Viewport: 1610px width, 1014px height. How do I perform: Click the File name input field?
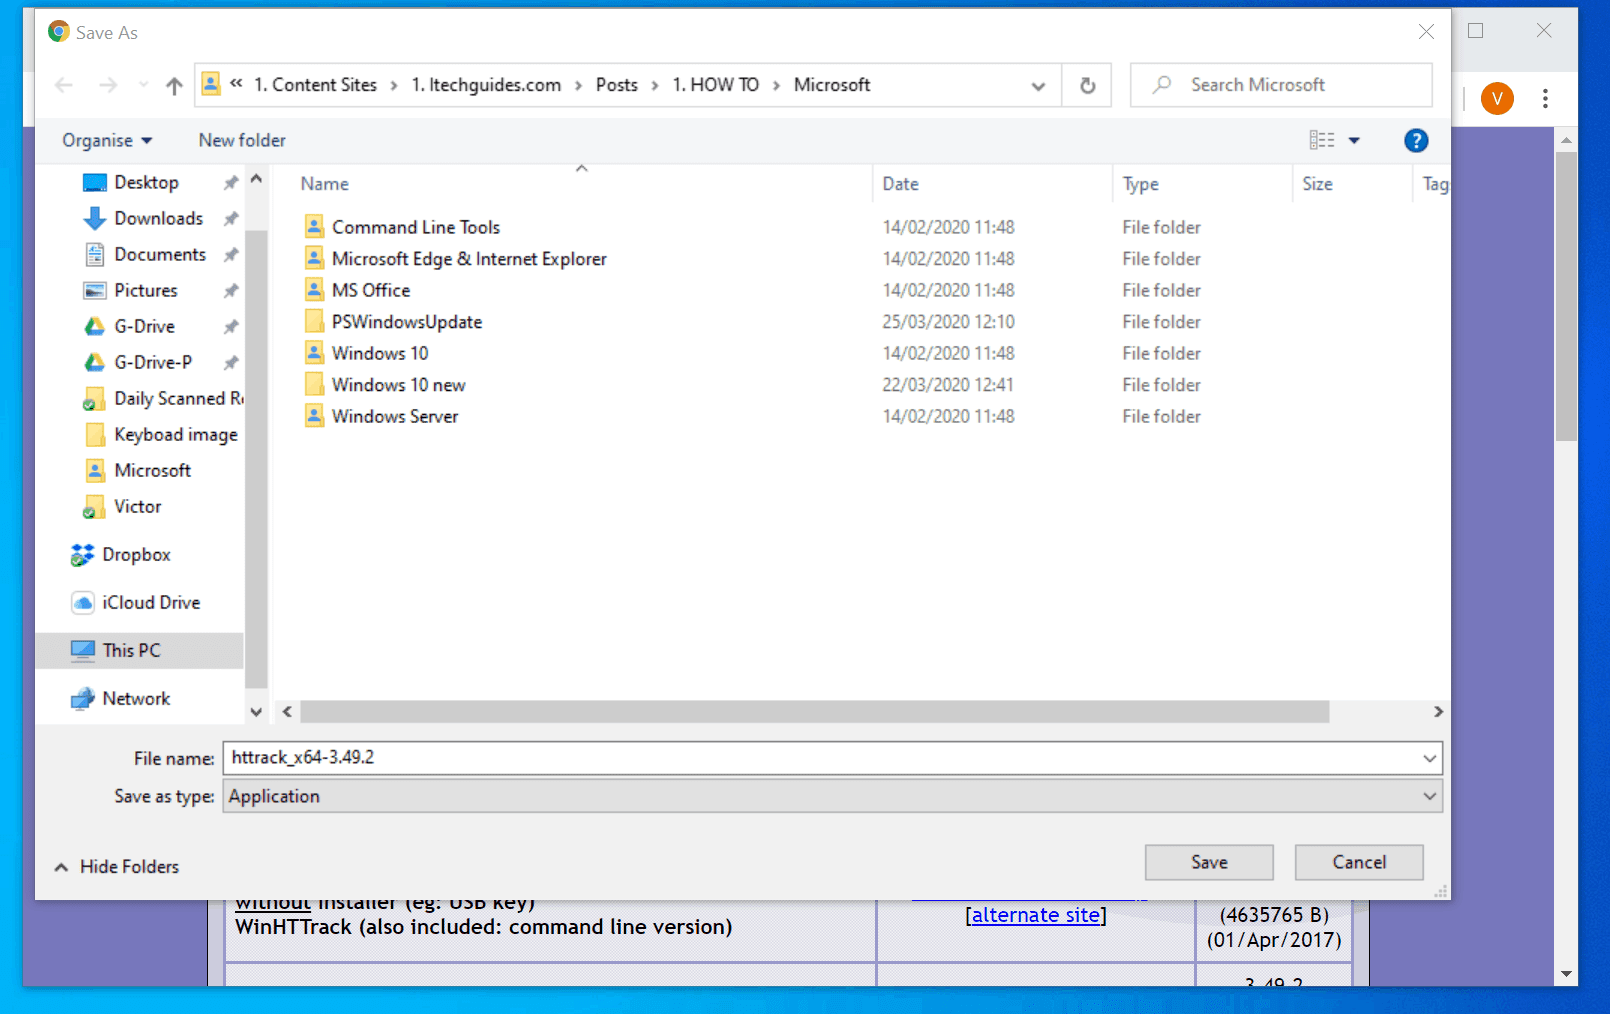(x=820, y=758)
